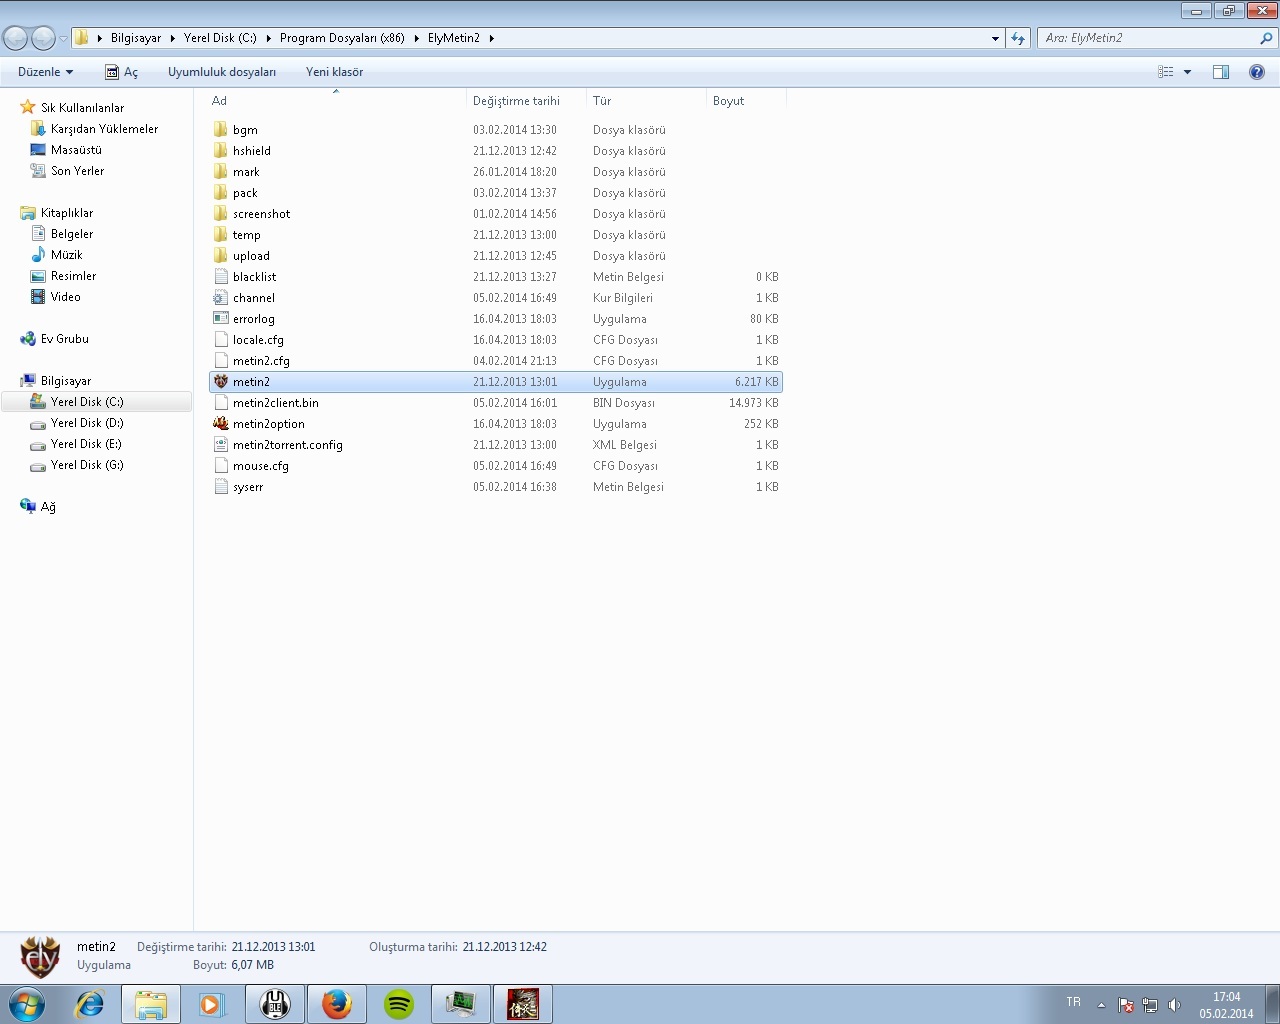The height and width of the screenshot is (1024, 1280).
Task: Select the file name locale.cfg
Action: click(x=258, y=340)
